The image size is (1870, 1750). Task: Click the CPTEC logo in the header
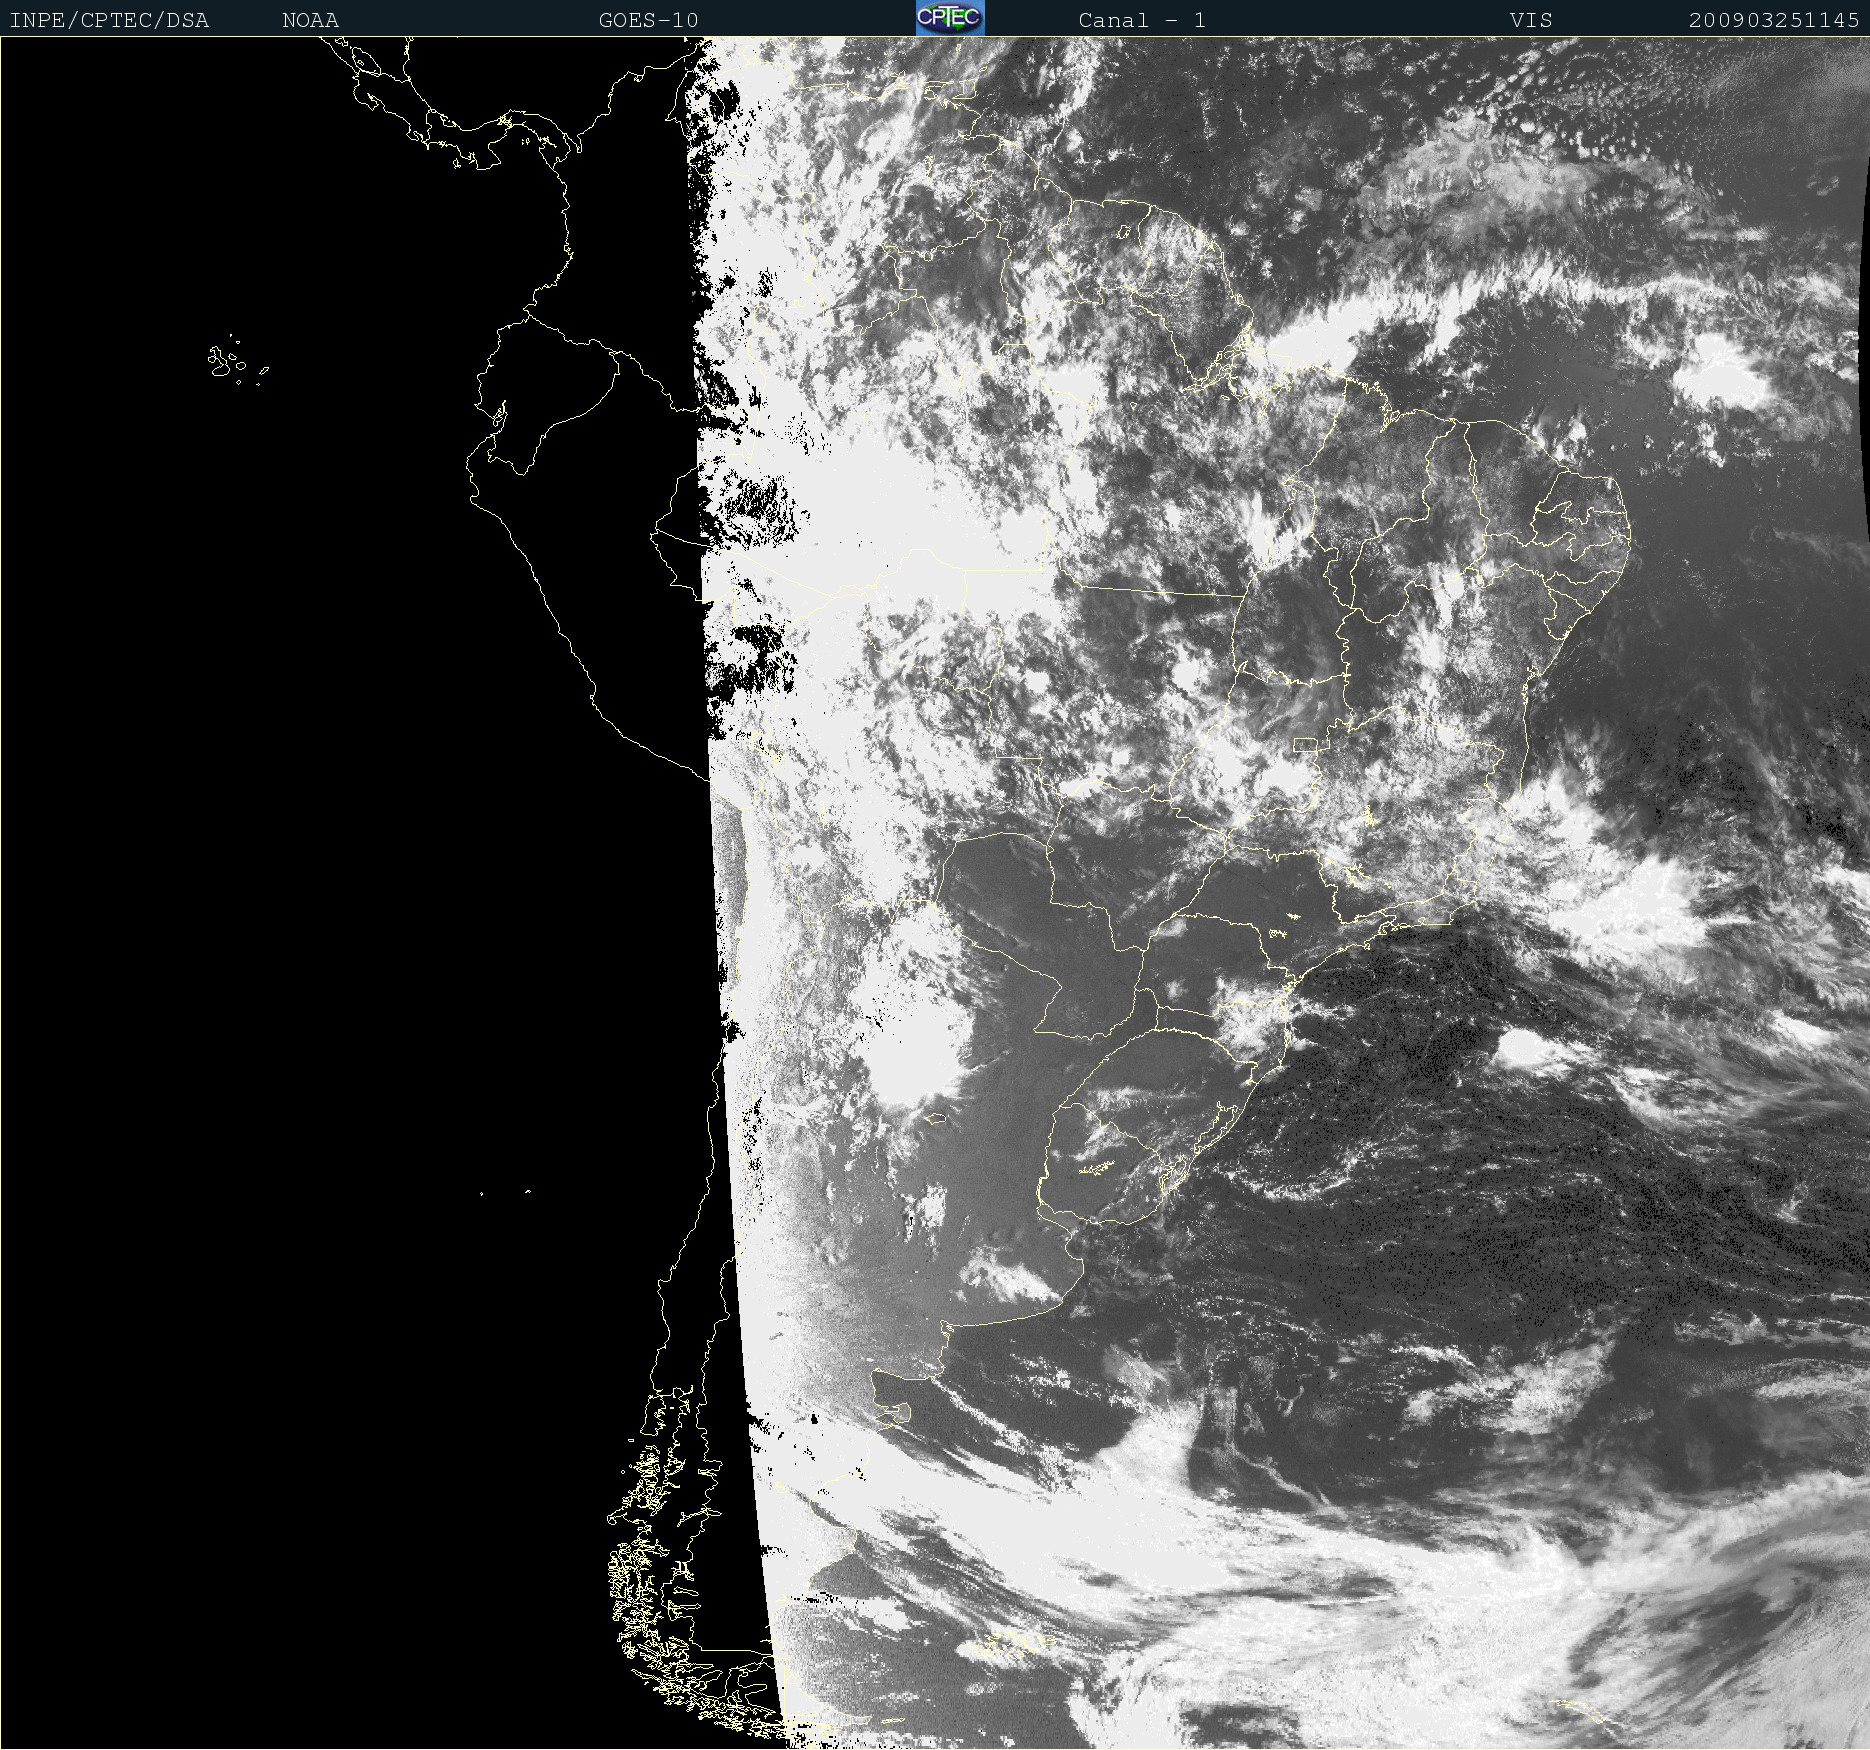click(950, 18)
